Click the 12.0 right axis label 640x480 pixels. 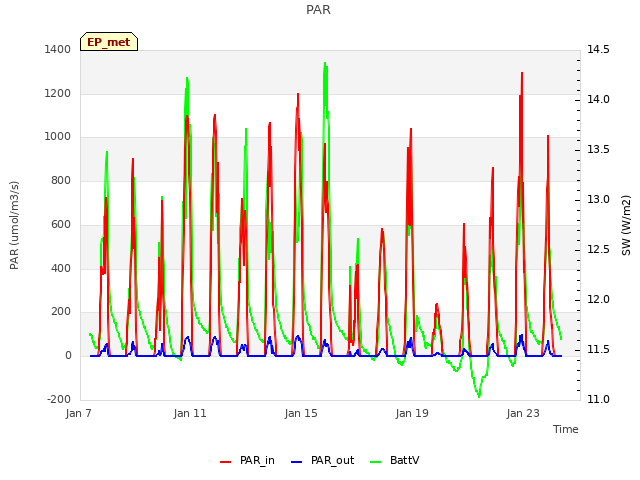[598, 300]
